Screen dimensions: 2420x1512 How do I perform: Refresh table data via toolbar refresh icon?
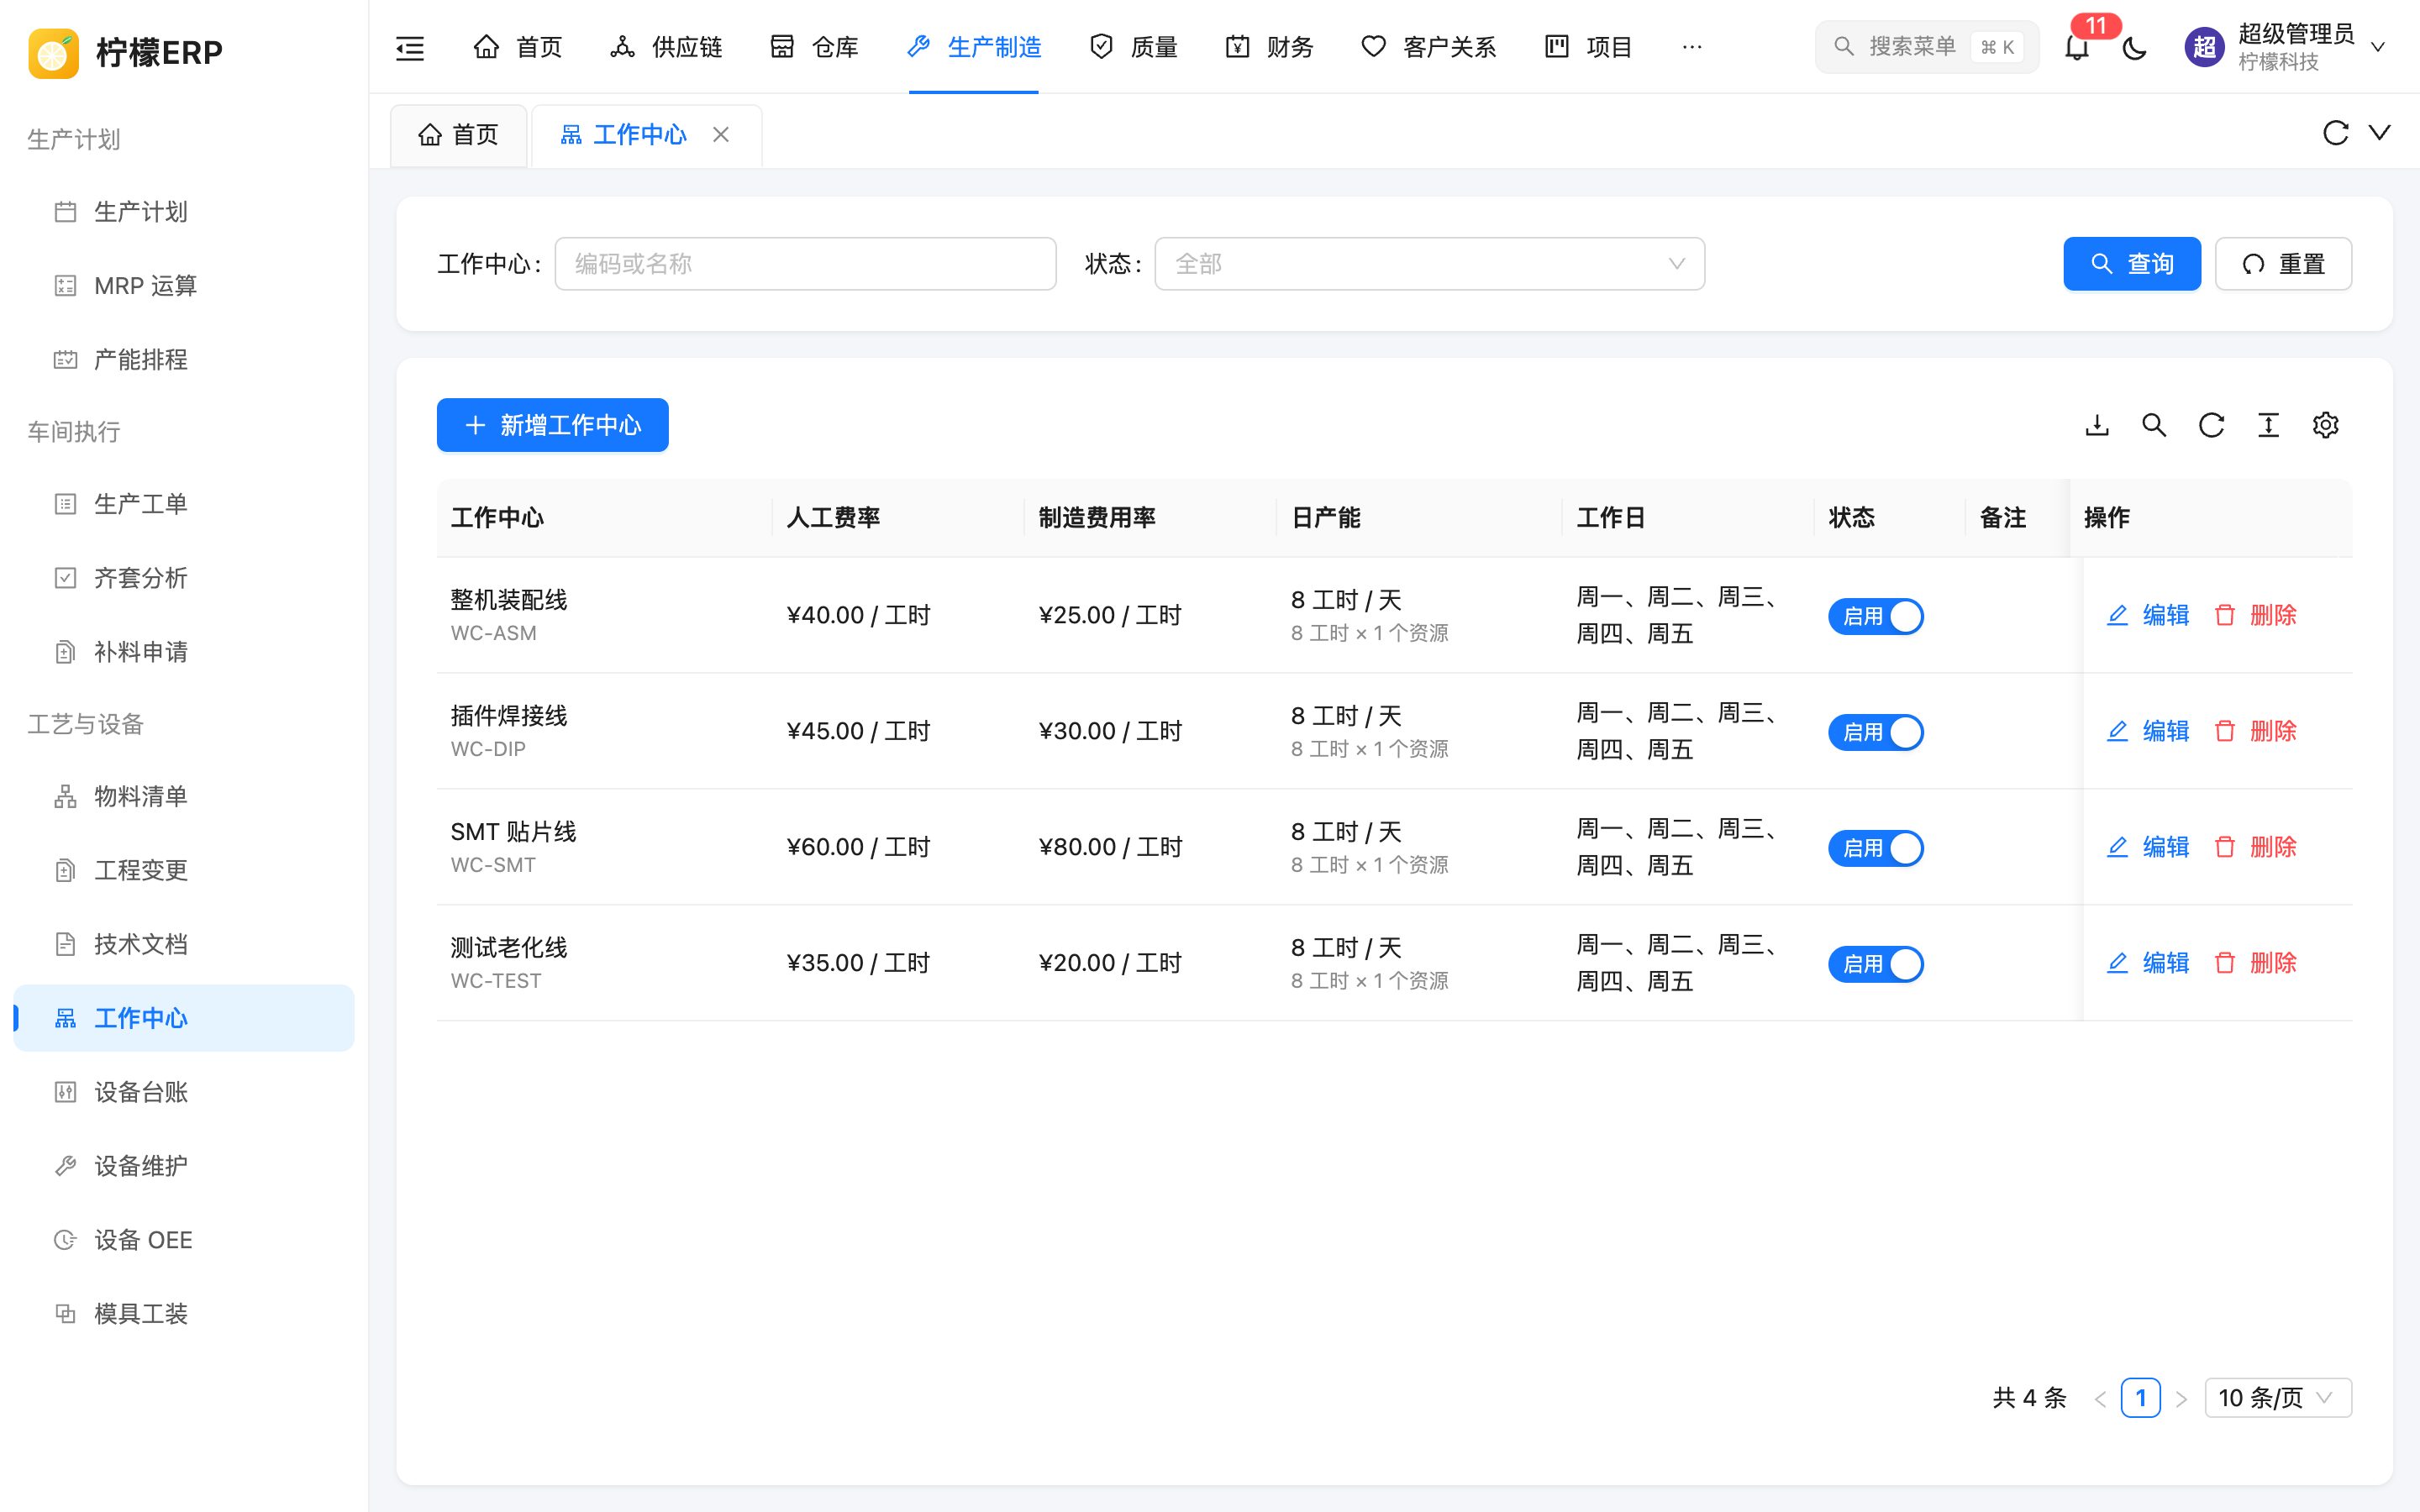[x=2211, y=425]
